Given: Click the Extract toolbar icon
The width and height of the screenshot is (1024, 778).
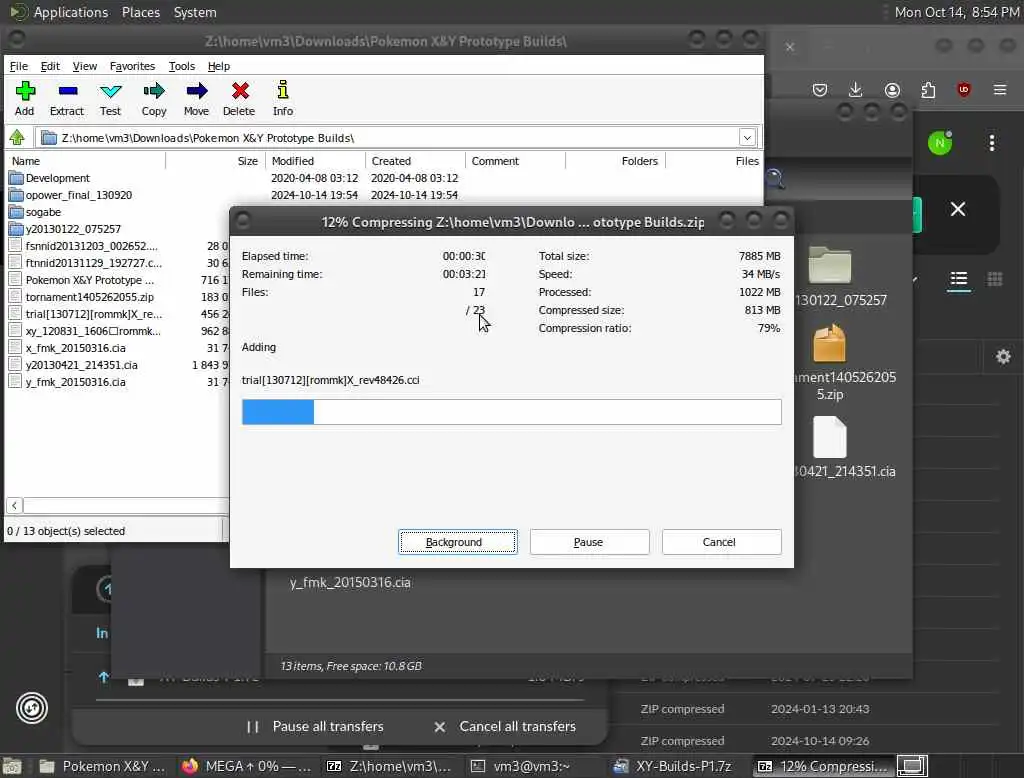Looking at the screenshot, I should [67, 98].
